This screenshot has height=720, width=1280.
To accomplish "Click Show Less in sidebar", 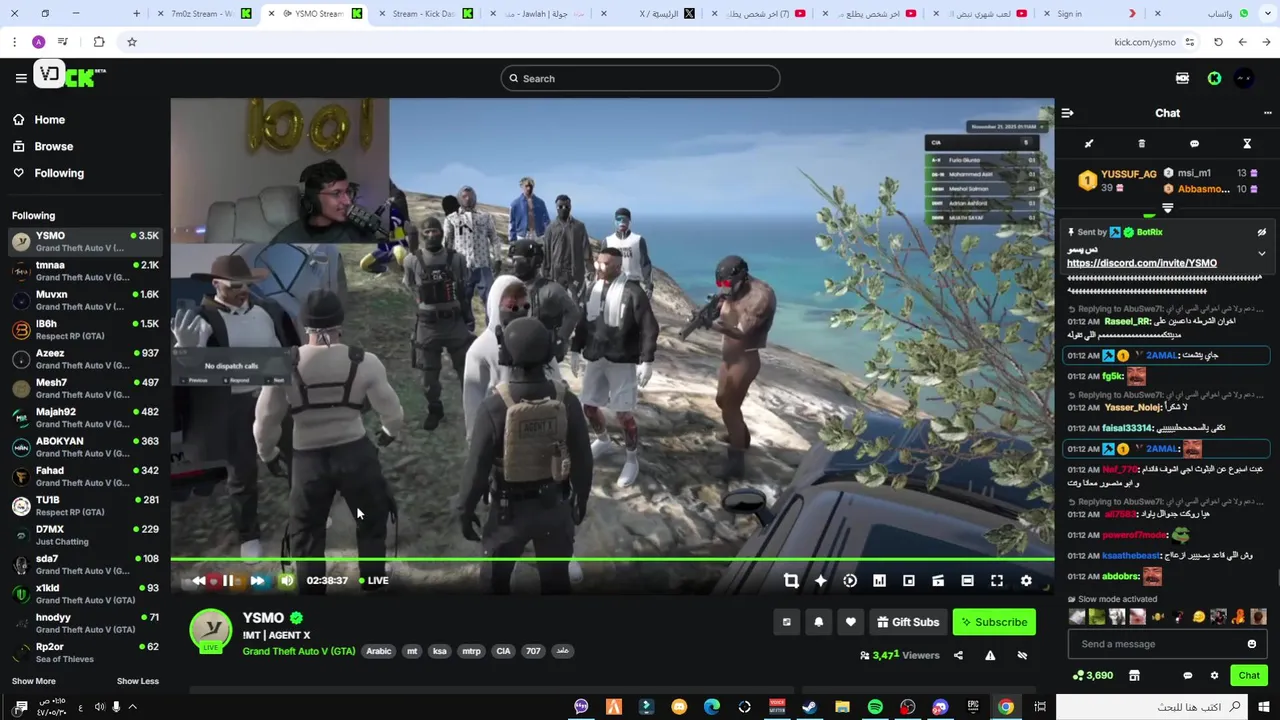I will click(x=138, y=681).
